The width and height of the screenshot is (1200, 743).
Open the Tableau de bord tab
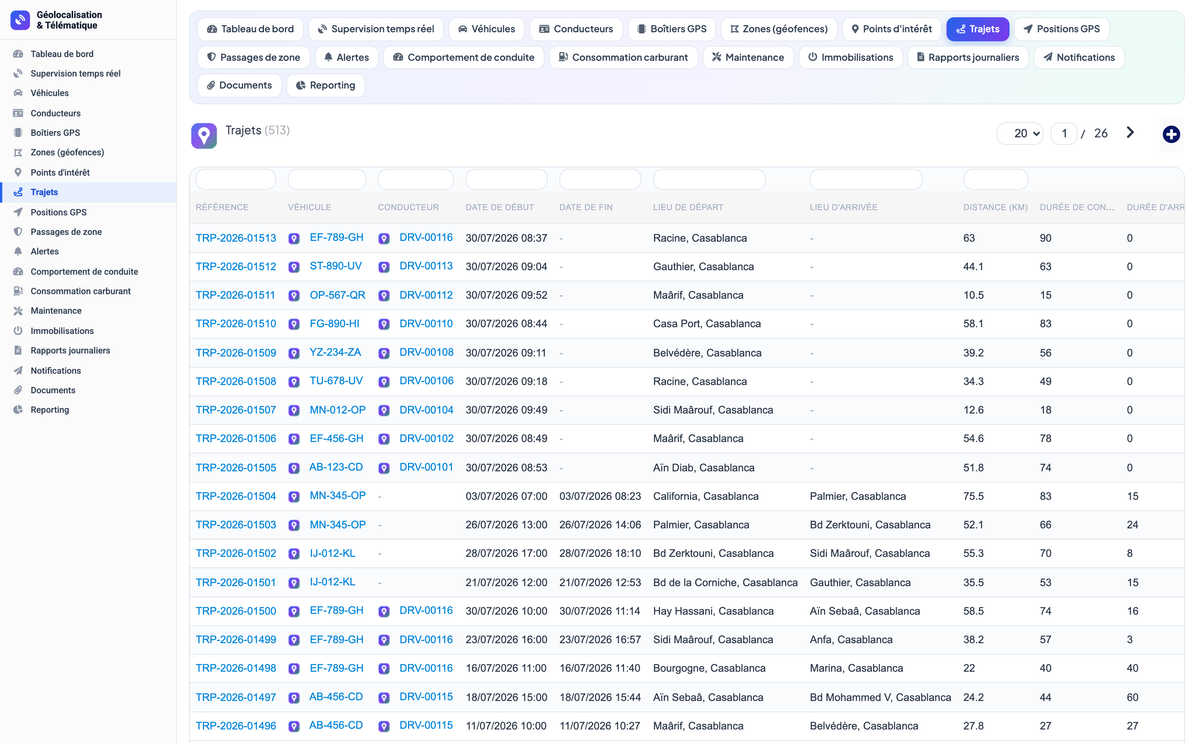[250, 29]
